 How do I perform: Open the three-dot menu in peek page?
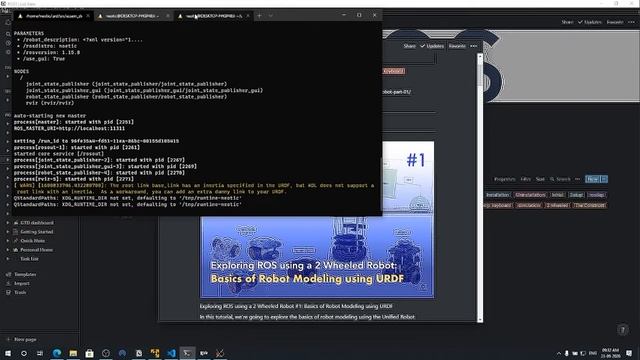click(473, 46)
